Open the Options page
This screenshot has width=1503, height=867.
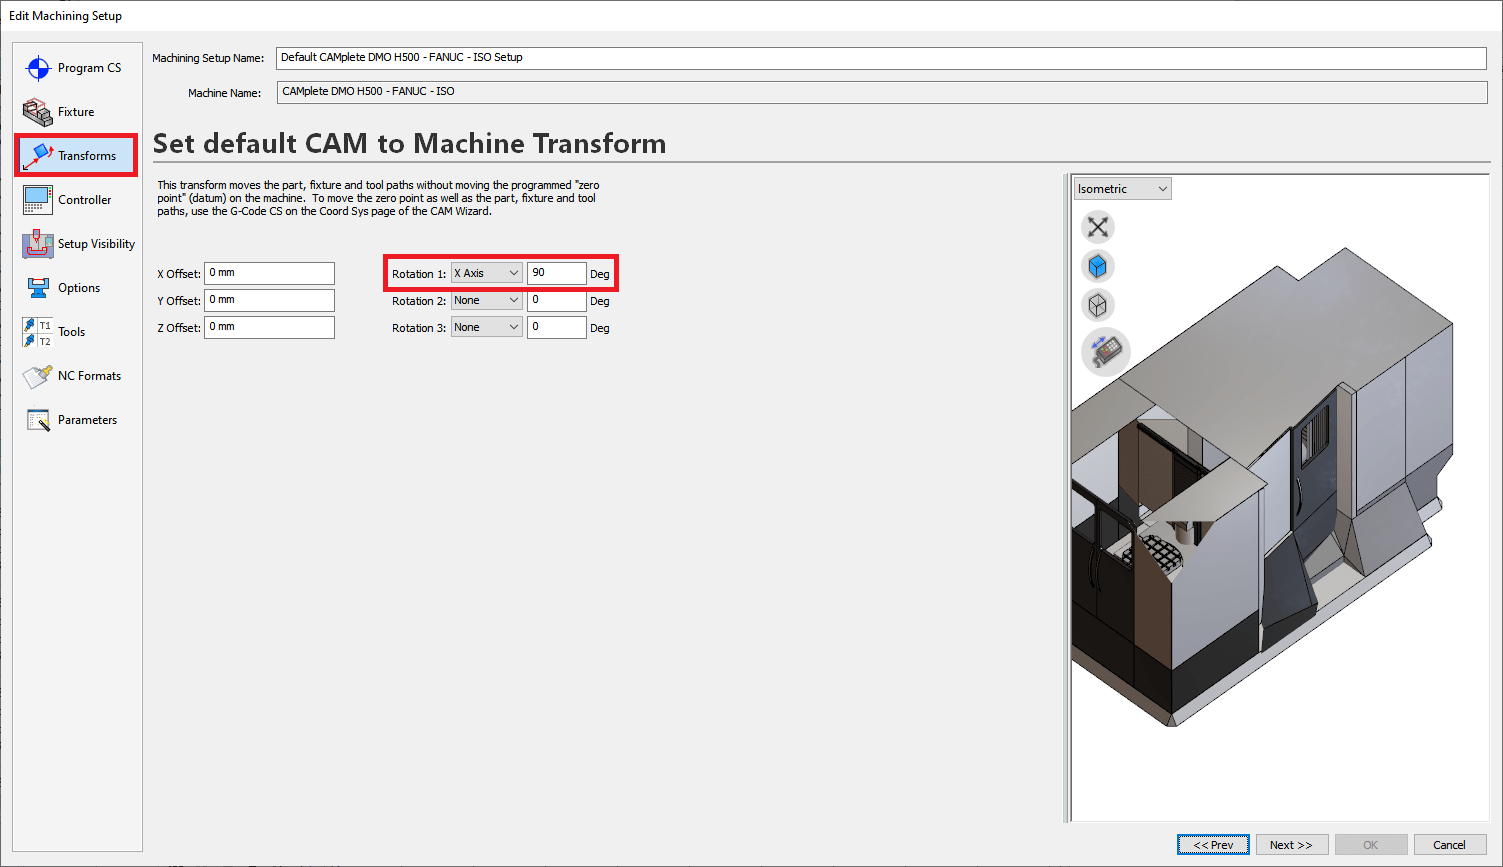(x=76, y=288)
